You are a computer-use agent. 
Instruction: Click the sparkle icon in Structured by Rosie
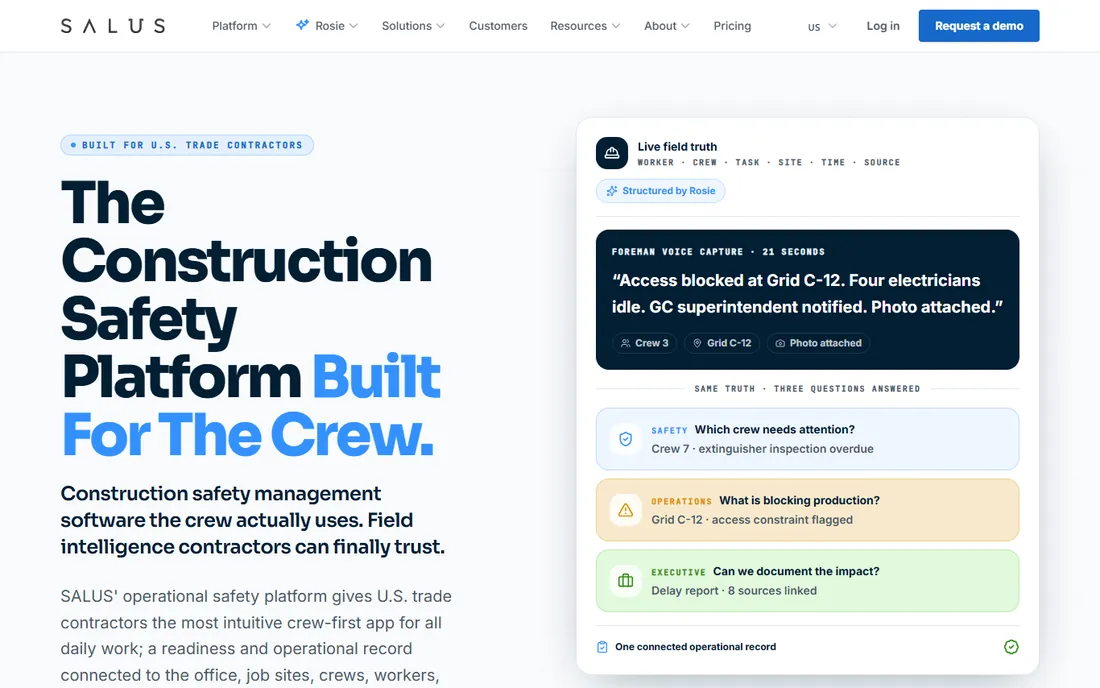point(612,191)
